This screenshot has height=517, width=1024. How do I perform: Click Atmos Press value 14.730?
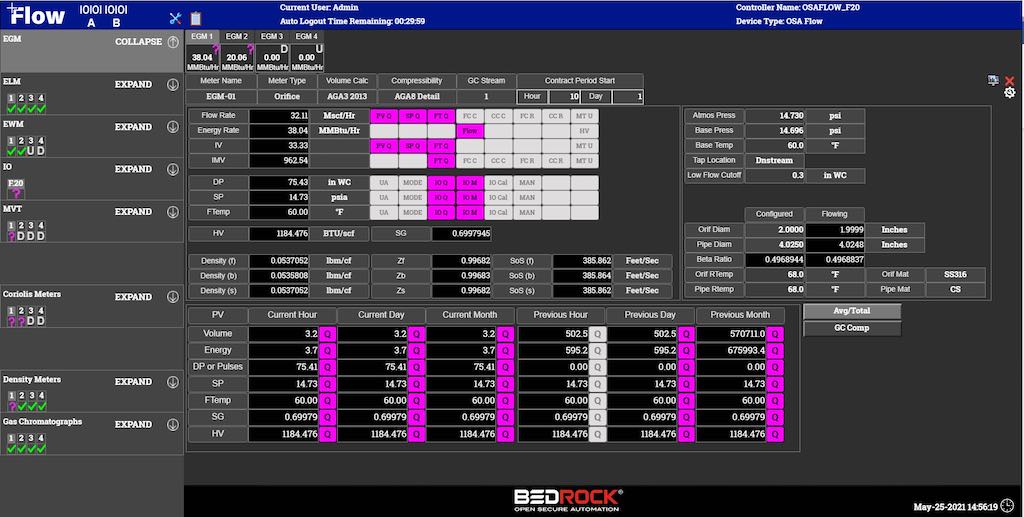point(775,116)
